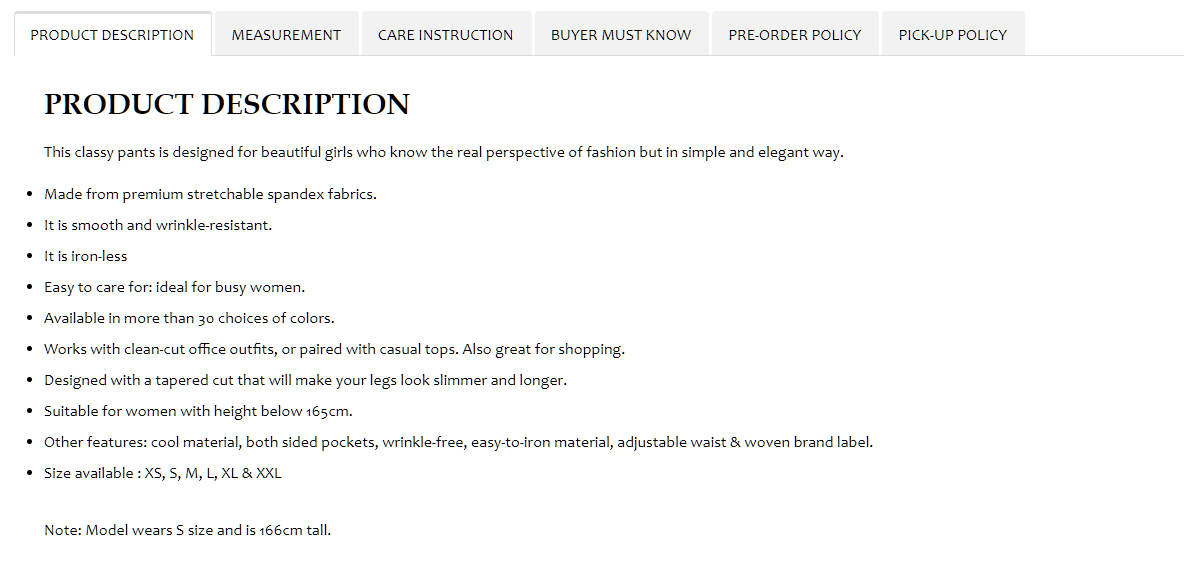
Task: Click the model size note text
Action: (x=187, y=530)
